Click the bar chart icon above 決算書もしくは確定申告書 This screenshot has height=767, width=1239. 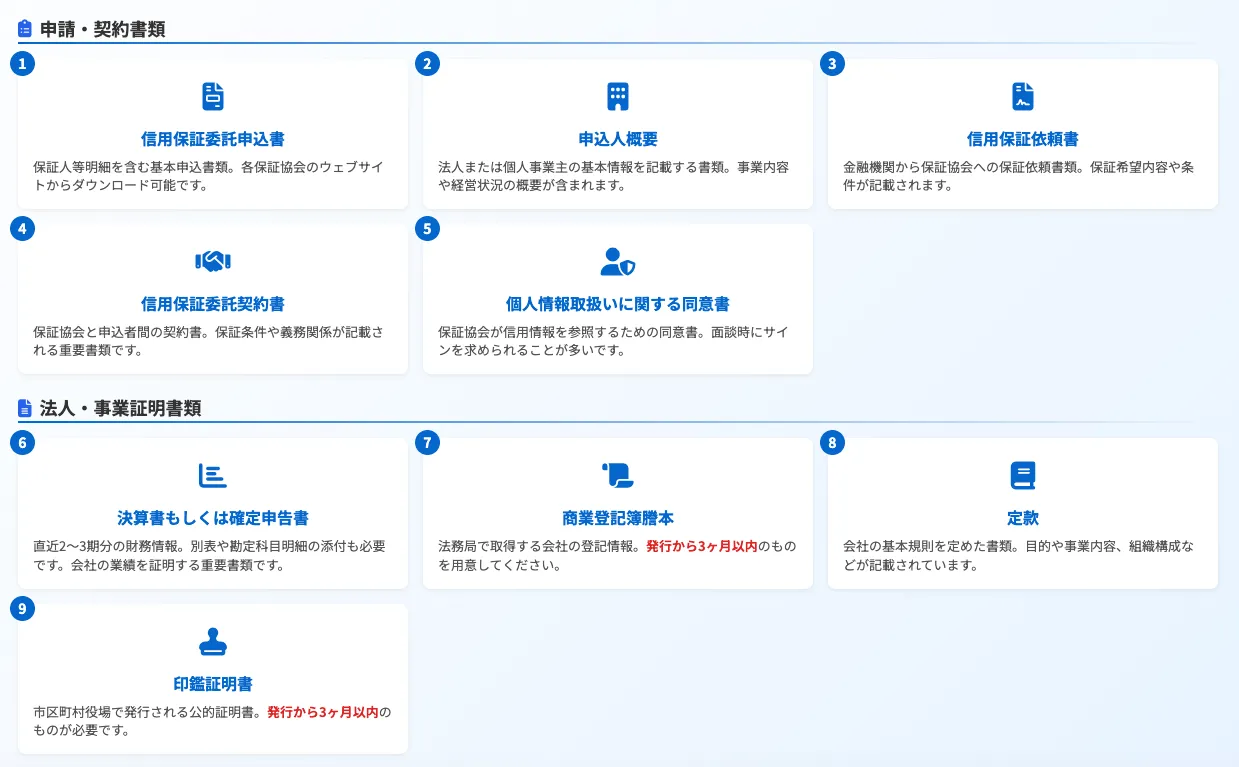pyautogui.click(x=213, y=475)
